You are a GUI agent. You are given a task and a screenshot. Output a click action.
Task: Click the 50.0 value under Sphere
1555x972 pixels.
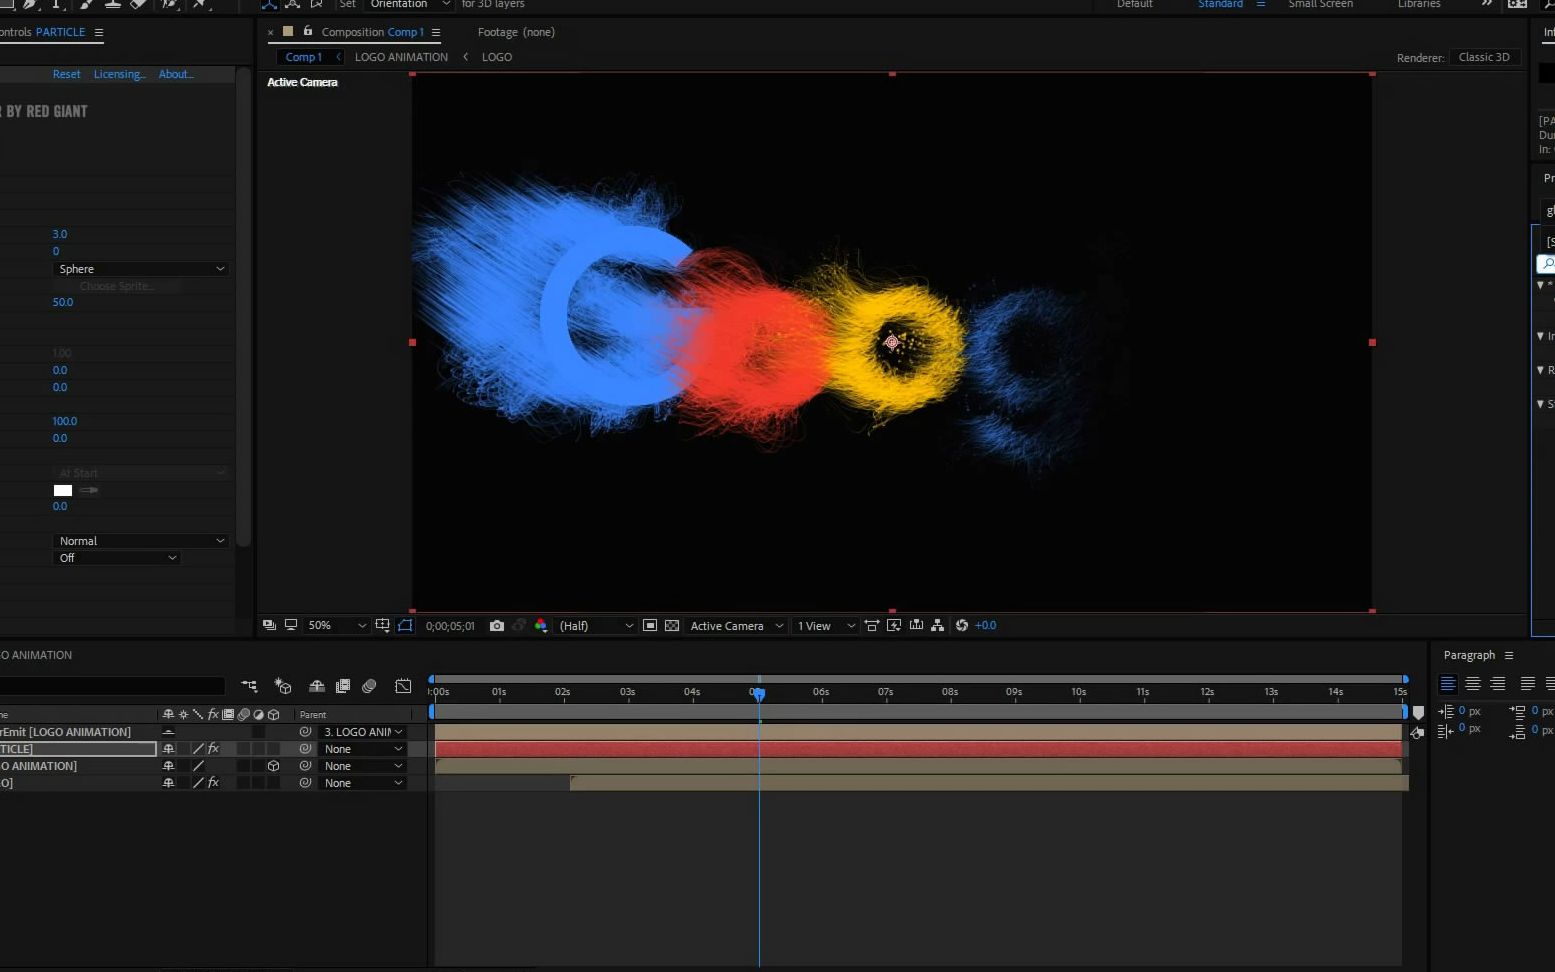63,302
